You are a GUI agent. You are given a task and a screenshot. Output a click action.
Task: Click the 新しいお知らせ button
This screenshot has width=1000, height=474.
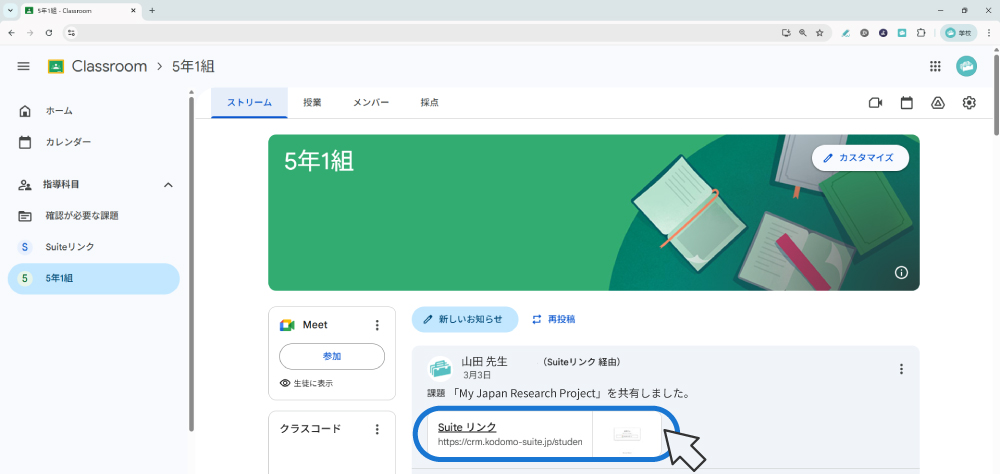[464, 319]
